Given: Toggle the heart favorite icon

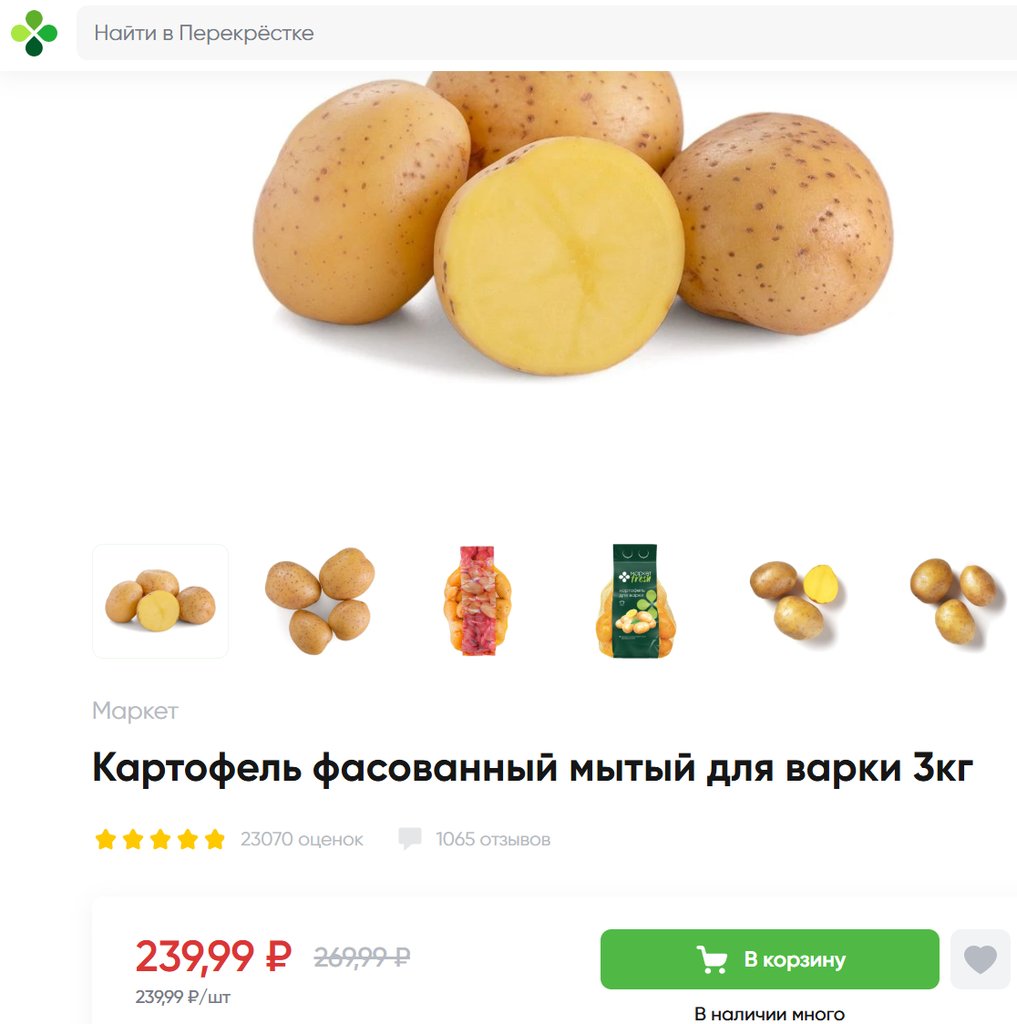Looking at the screenshot, I should [x=980, y=959].
